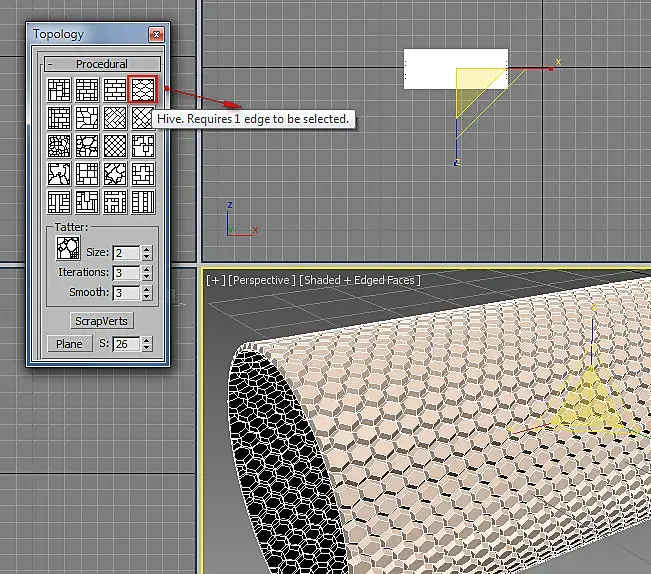This screenshot has width=651, height=574.
Task: Click the red-highlighted Hive pattern icon
Action: pos(144,90)
